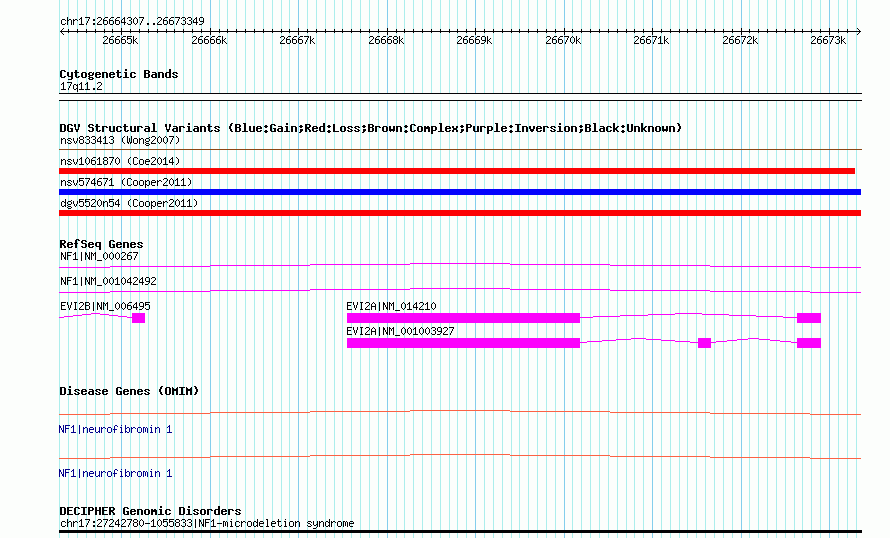Click the 26665k ruler tick label
The image size is (890, 538).
click(x=120, y=40)
